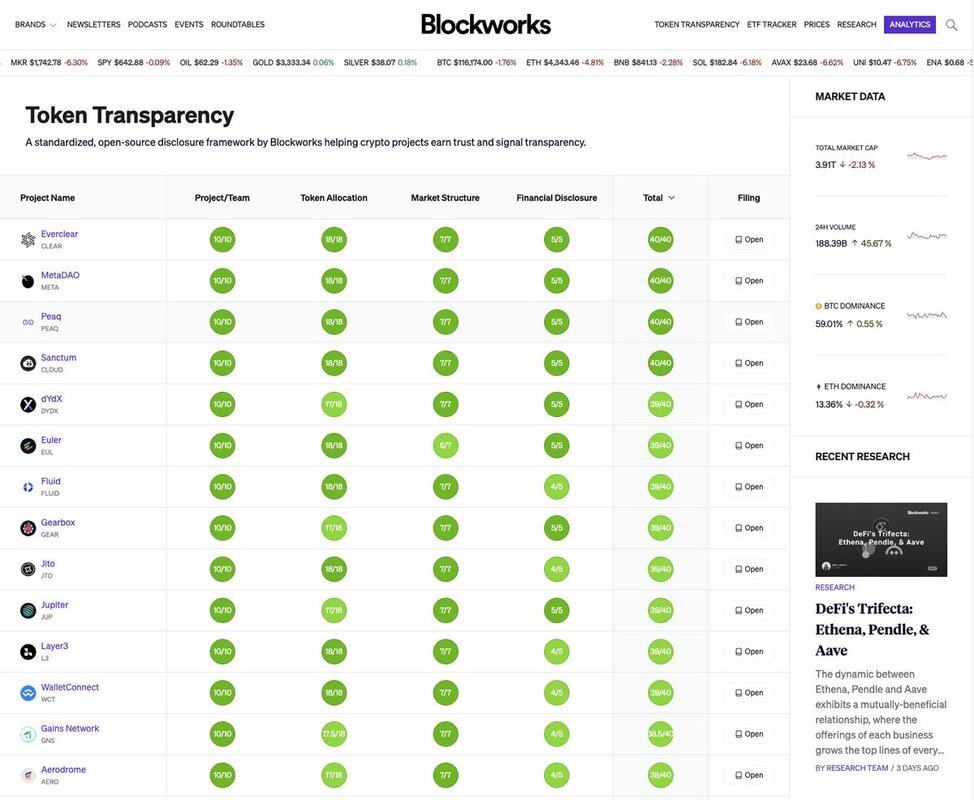Click Gains Network's 17.5/18 allocation badge

[334, 734]
